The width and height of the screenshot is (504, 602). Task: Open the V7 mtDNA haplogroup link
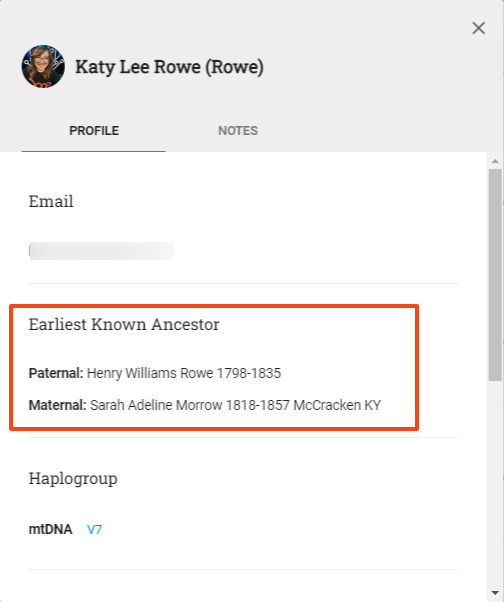(94, 529)
